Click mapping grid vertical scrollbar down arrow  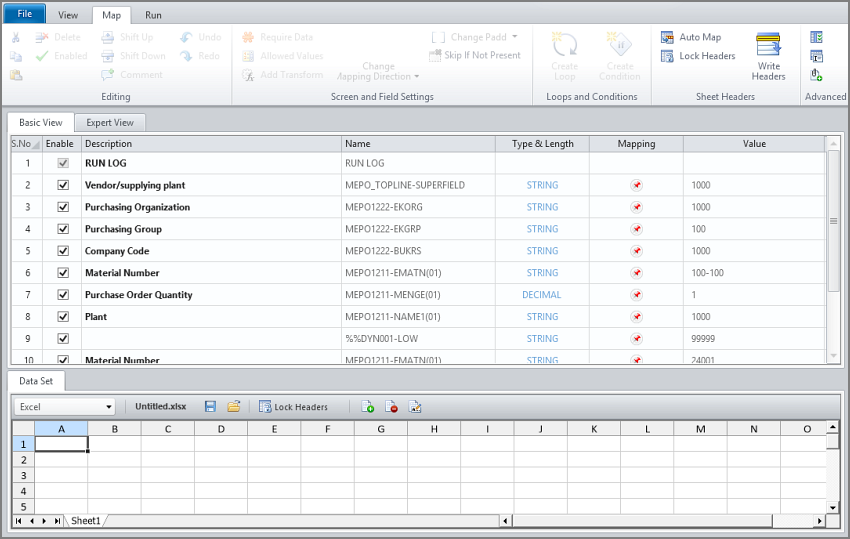coord(834,356)
